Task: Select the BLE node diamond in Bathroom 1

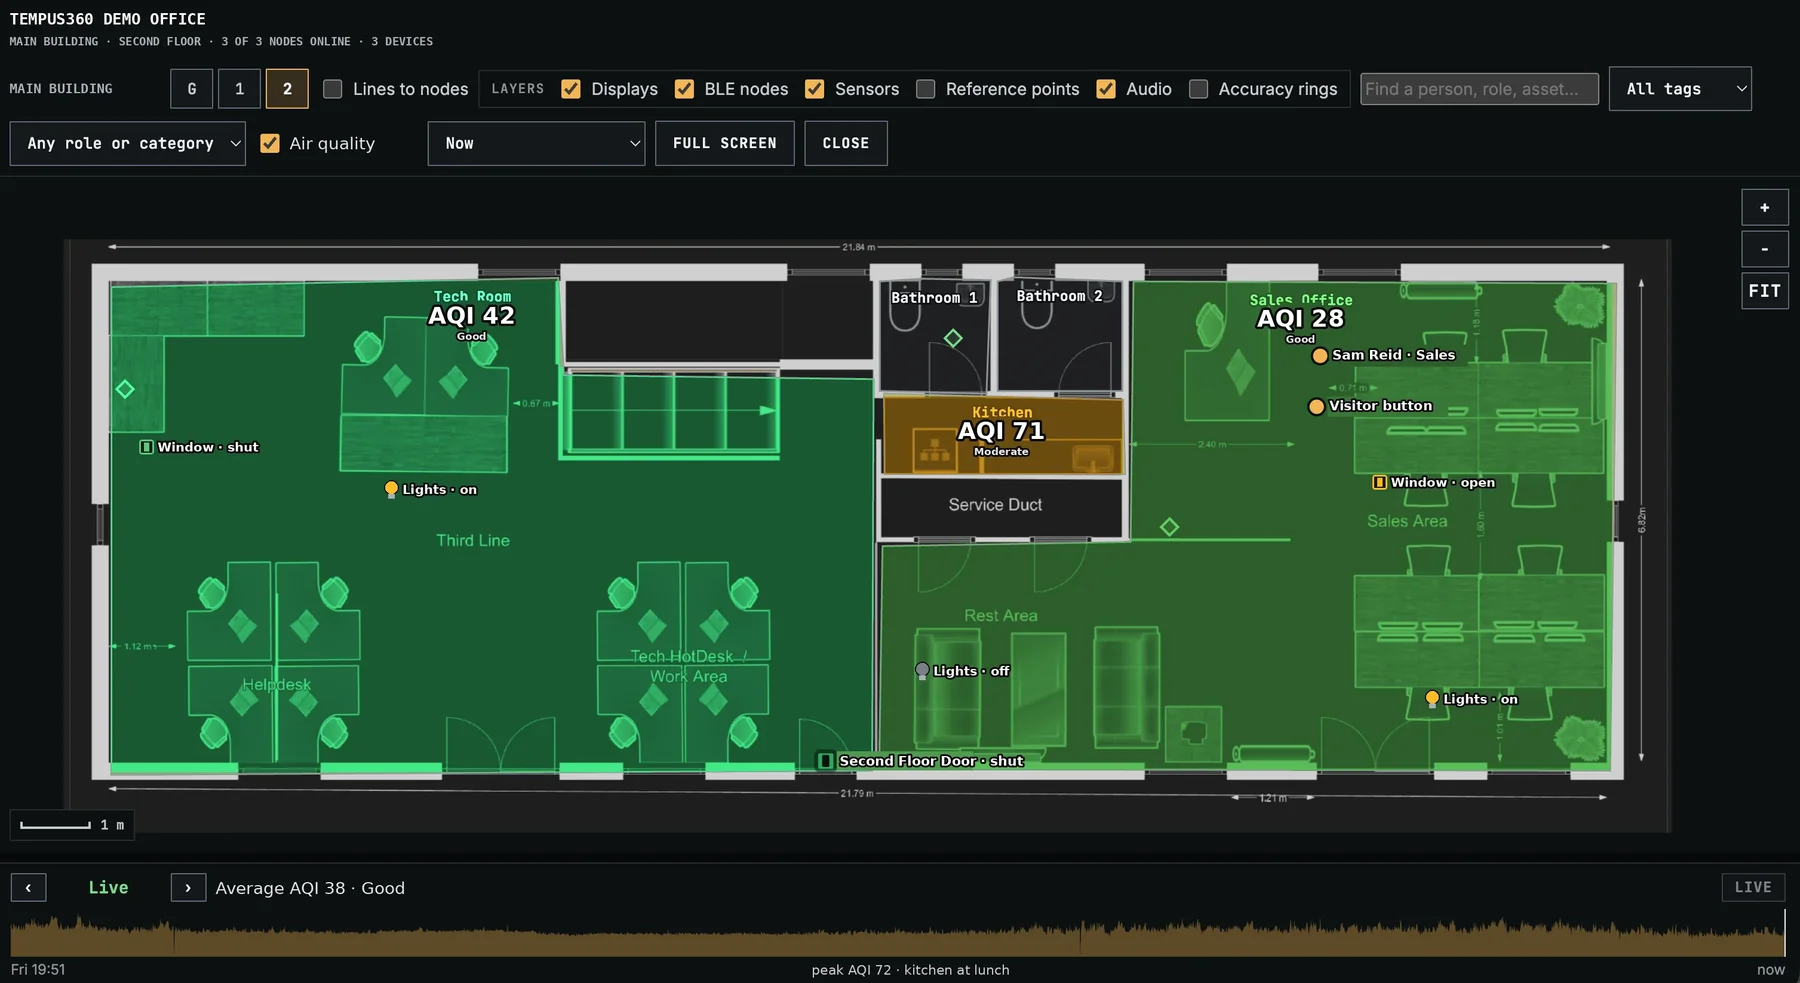Action: tap(953, 338)
